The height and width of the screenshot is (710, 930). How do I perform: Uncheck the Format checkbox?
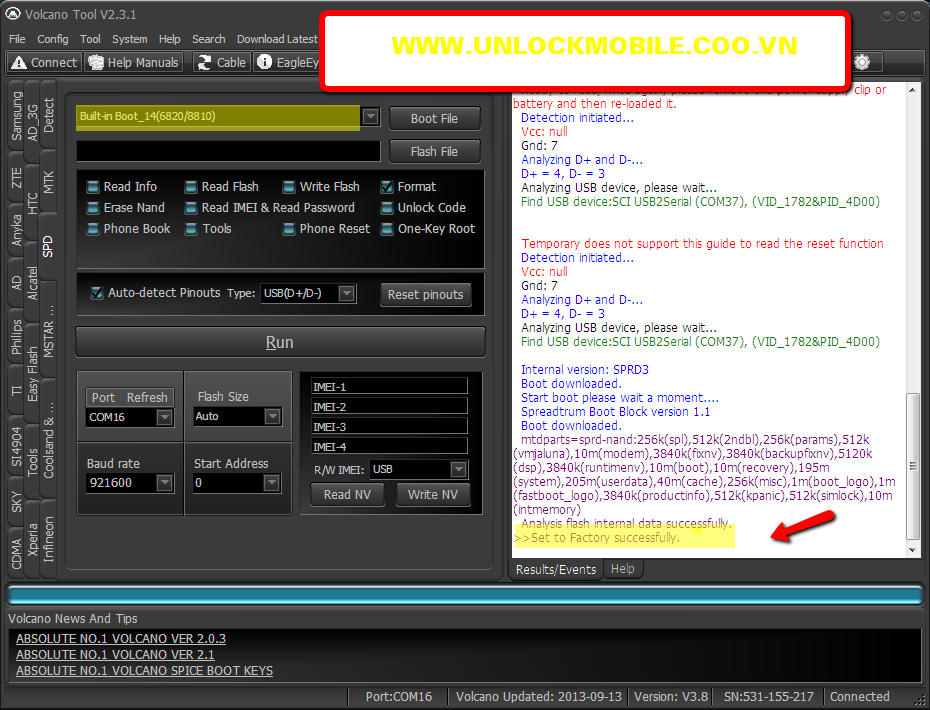tap(387, 187)
